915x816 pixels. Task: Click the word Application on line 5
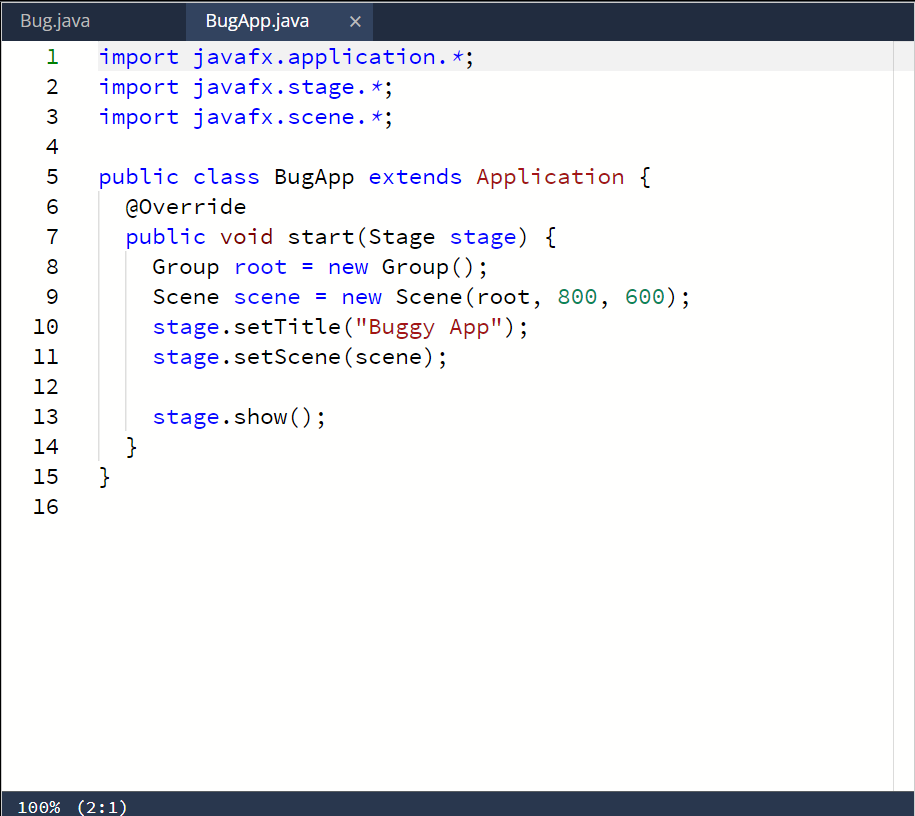(550, 177)
